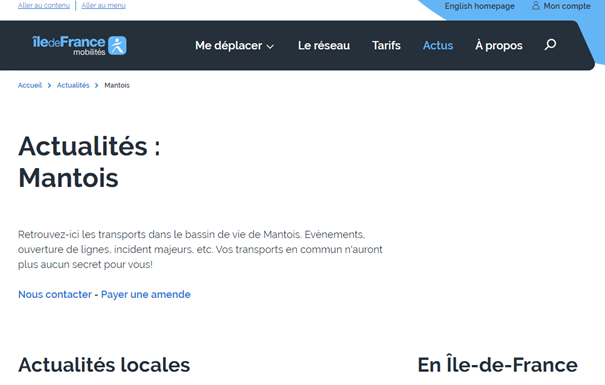Open the Tarifs menu item

(x=386, y=46)
